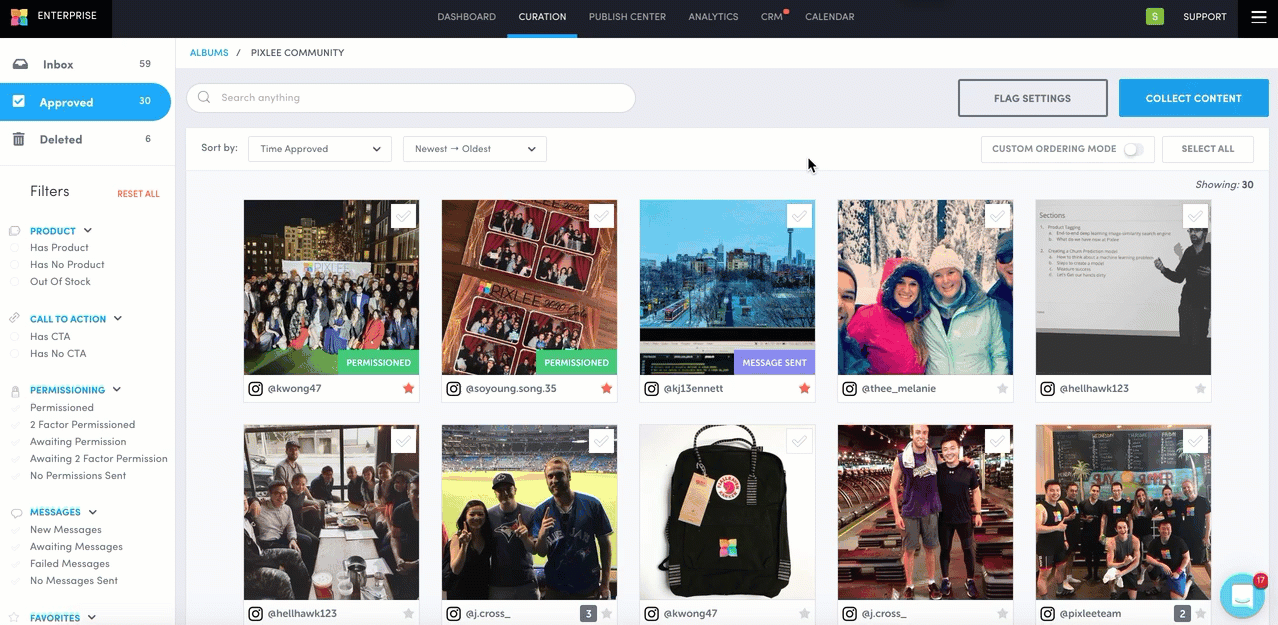Switch to the Analytics tab
Screen dimensions: 1278x625
click(713, 17)
